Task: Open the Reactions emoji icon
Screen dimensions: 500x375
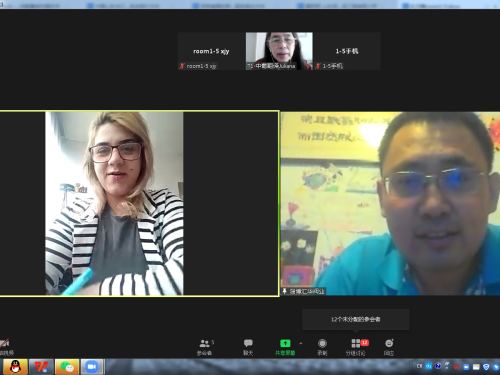Action: click(389, 343)
